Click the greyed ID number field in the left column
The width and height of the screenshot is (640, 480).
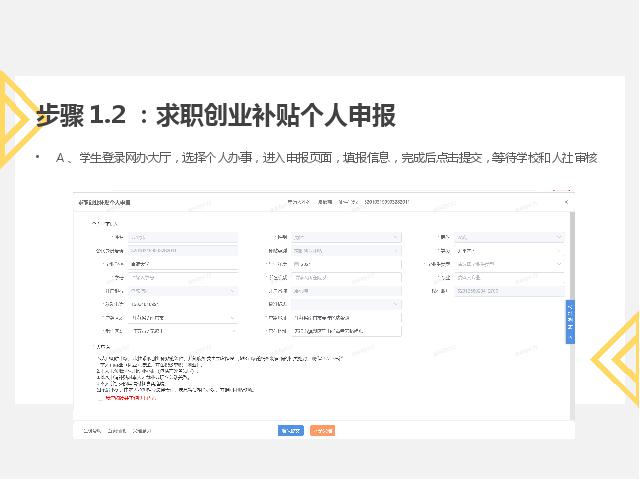(180, 250)
